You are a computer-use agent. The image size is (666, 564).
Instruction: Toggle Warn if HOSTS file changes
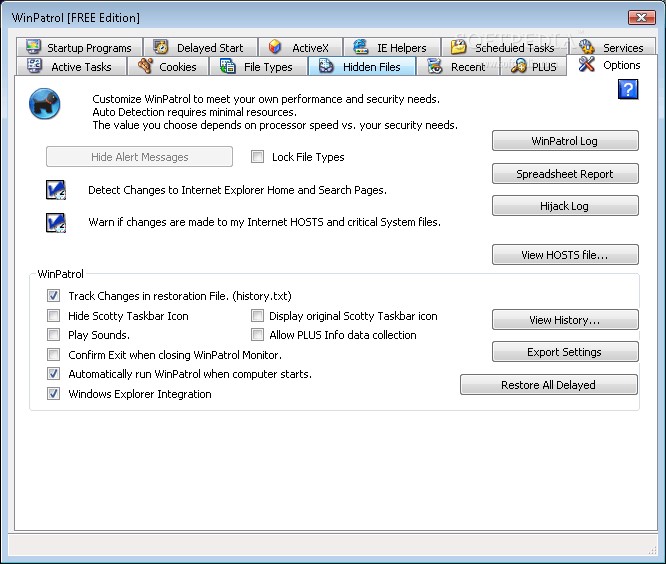pyautogui.click(x=56, y=223)
